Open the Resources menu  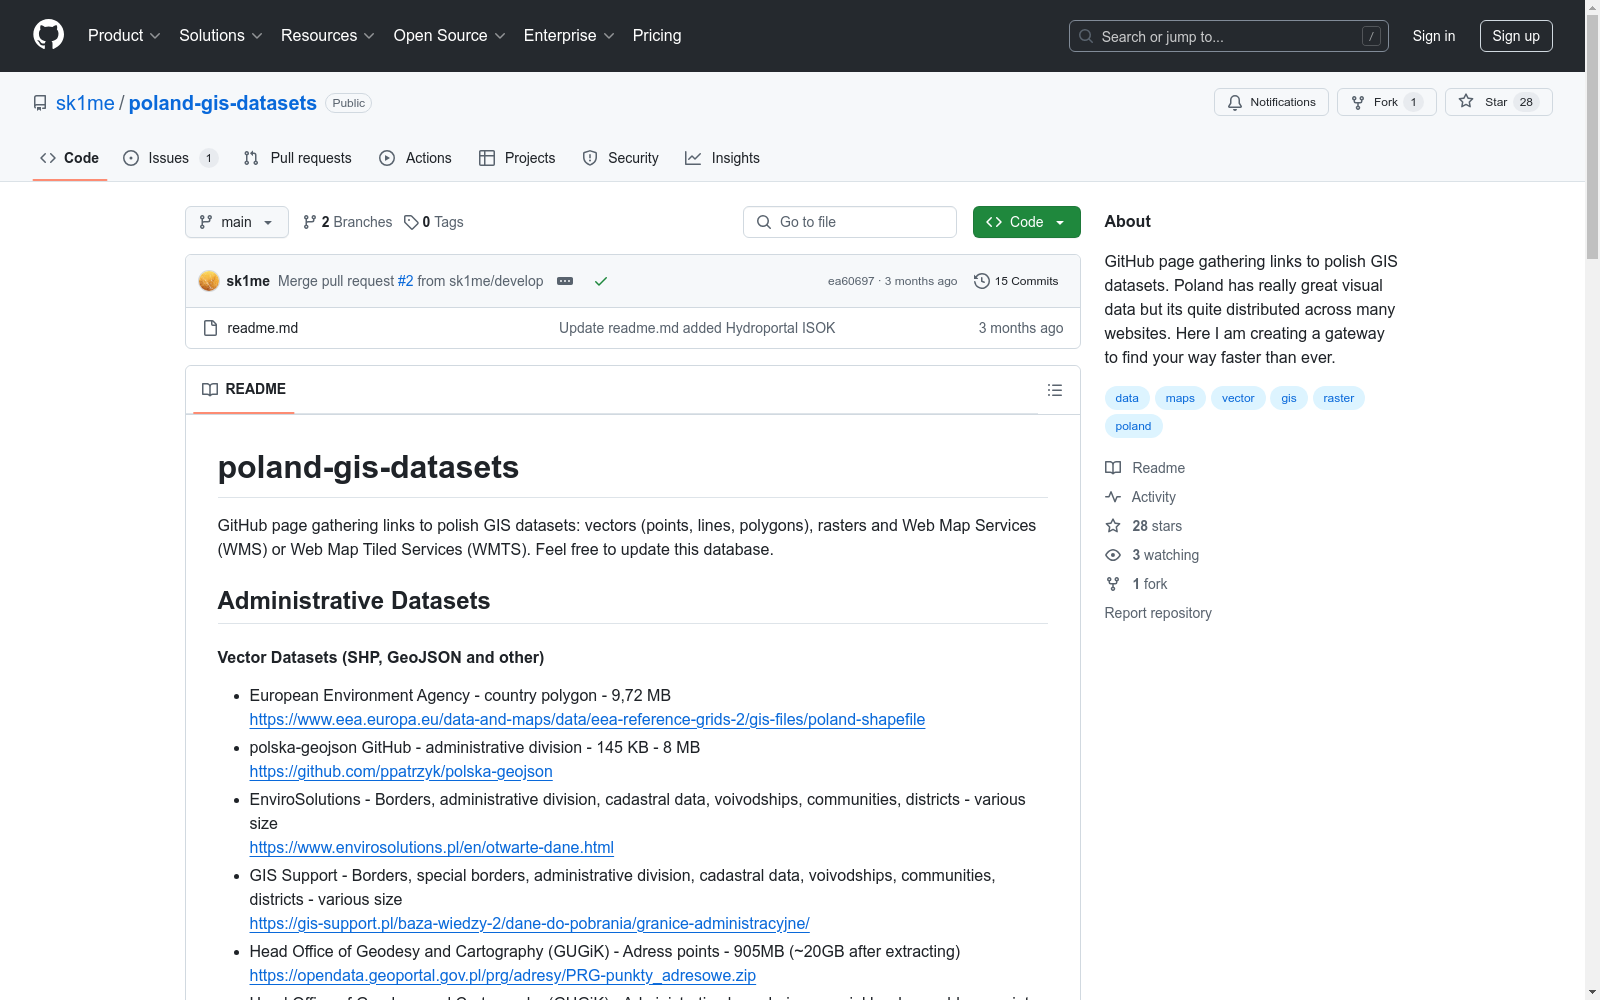click(327, 36)
